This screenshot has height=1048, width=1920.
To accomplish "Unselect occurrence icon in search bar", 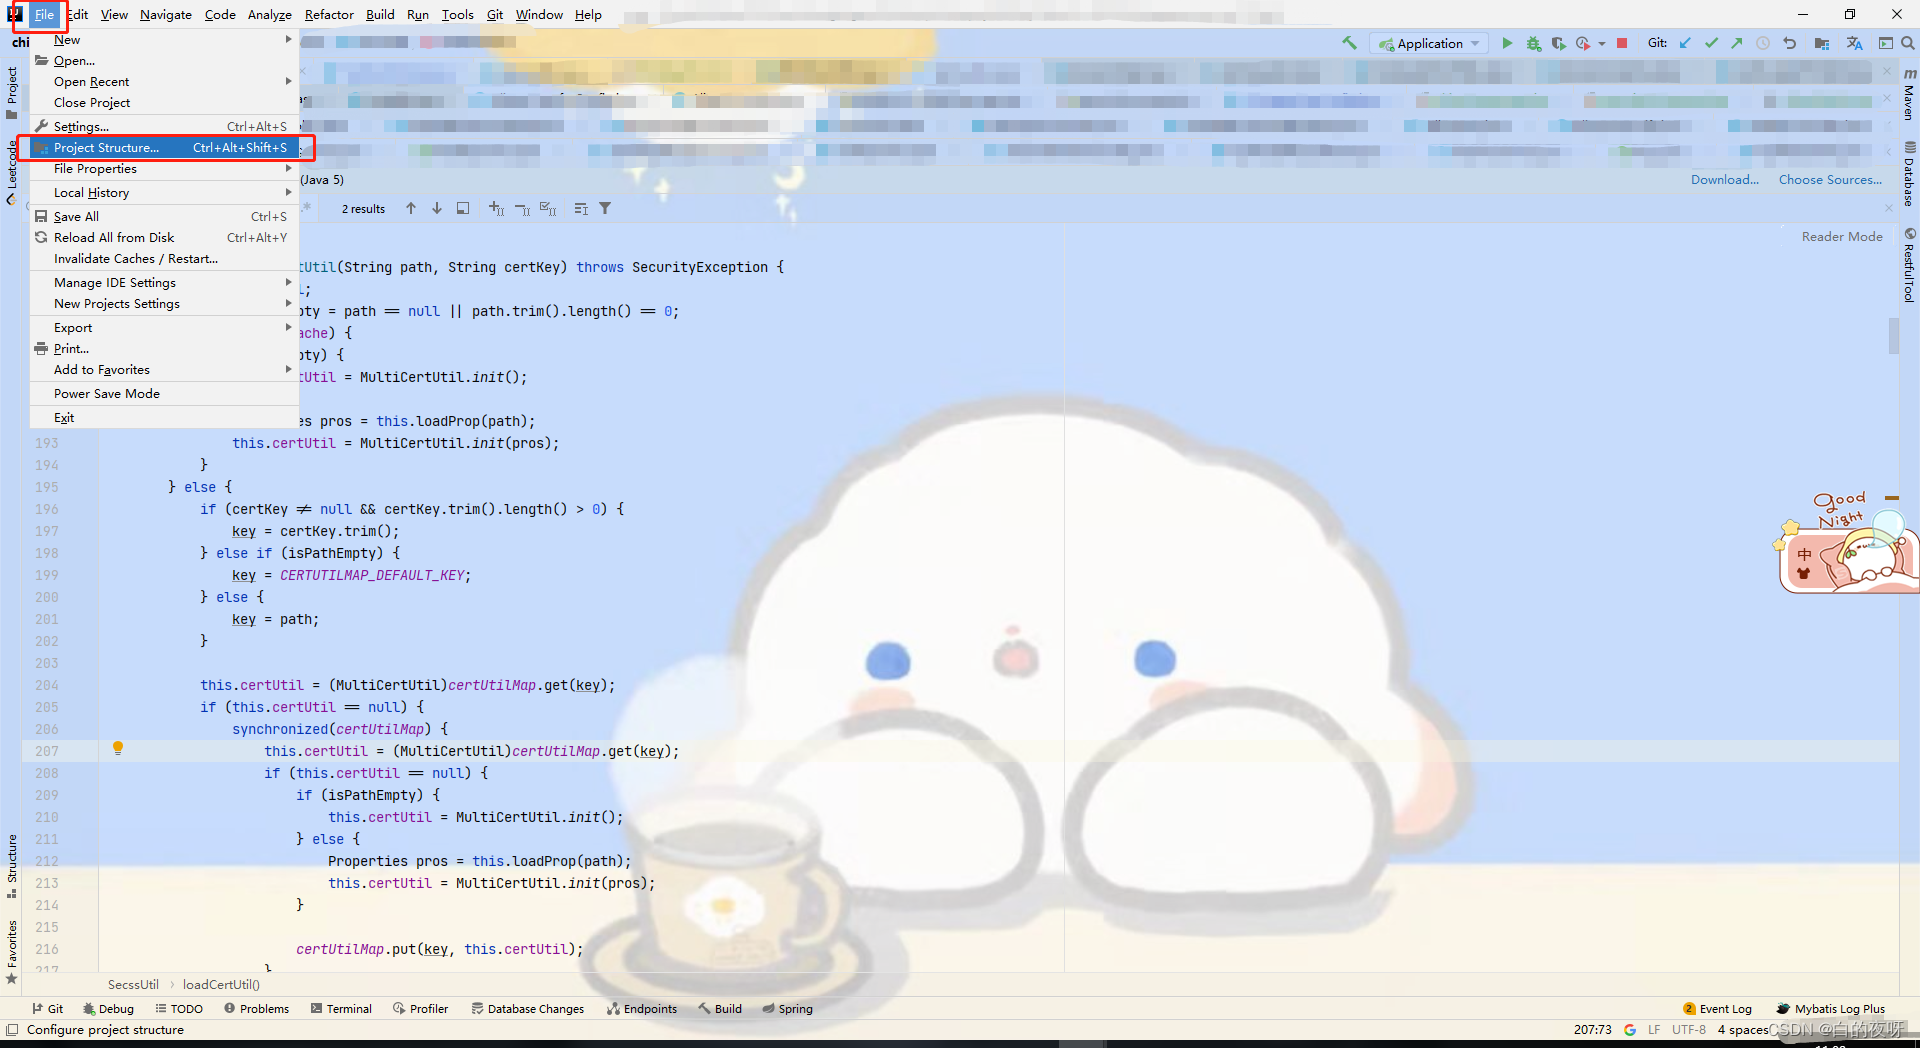I will (522, 208).
